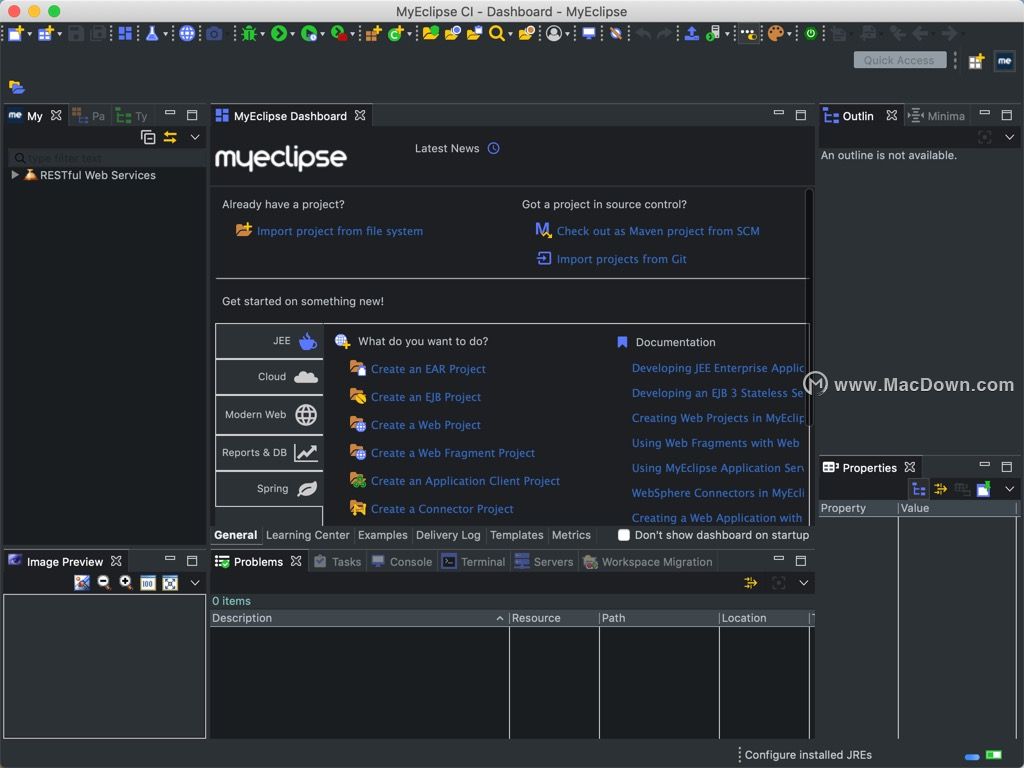This screenshot has height=768, width=1024.
Task: Click the blue upload deploy icon
Action: tap(692, 33)
